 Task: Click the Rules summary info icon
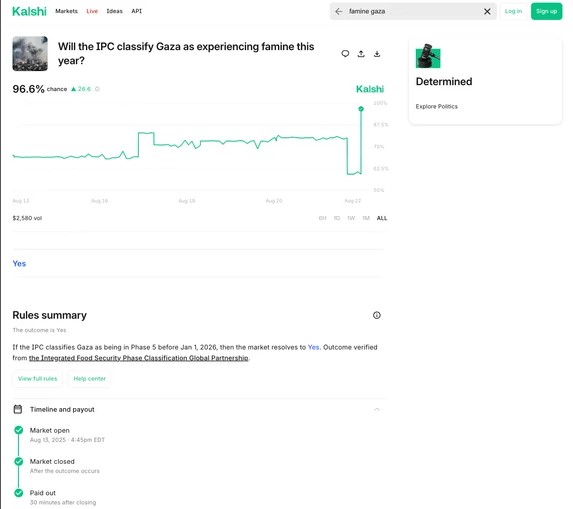(377, 315)
